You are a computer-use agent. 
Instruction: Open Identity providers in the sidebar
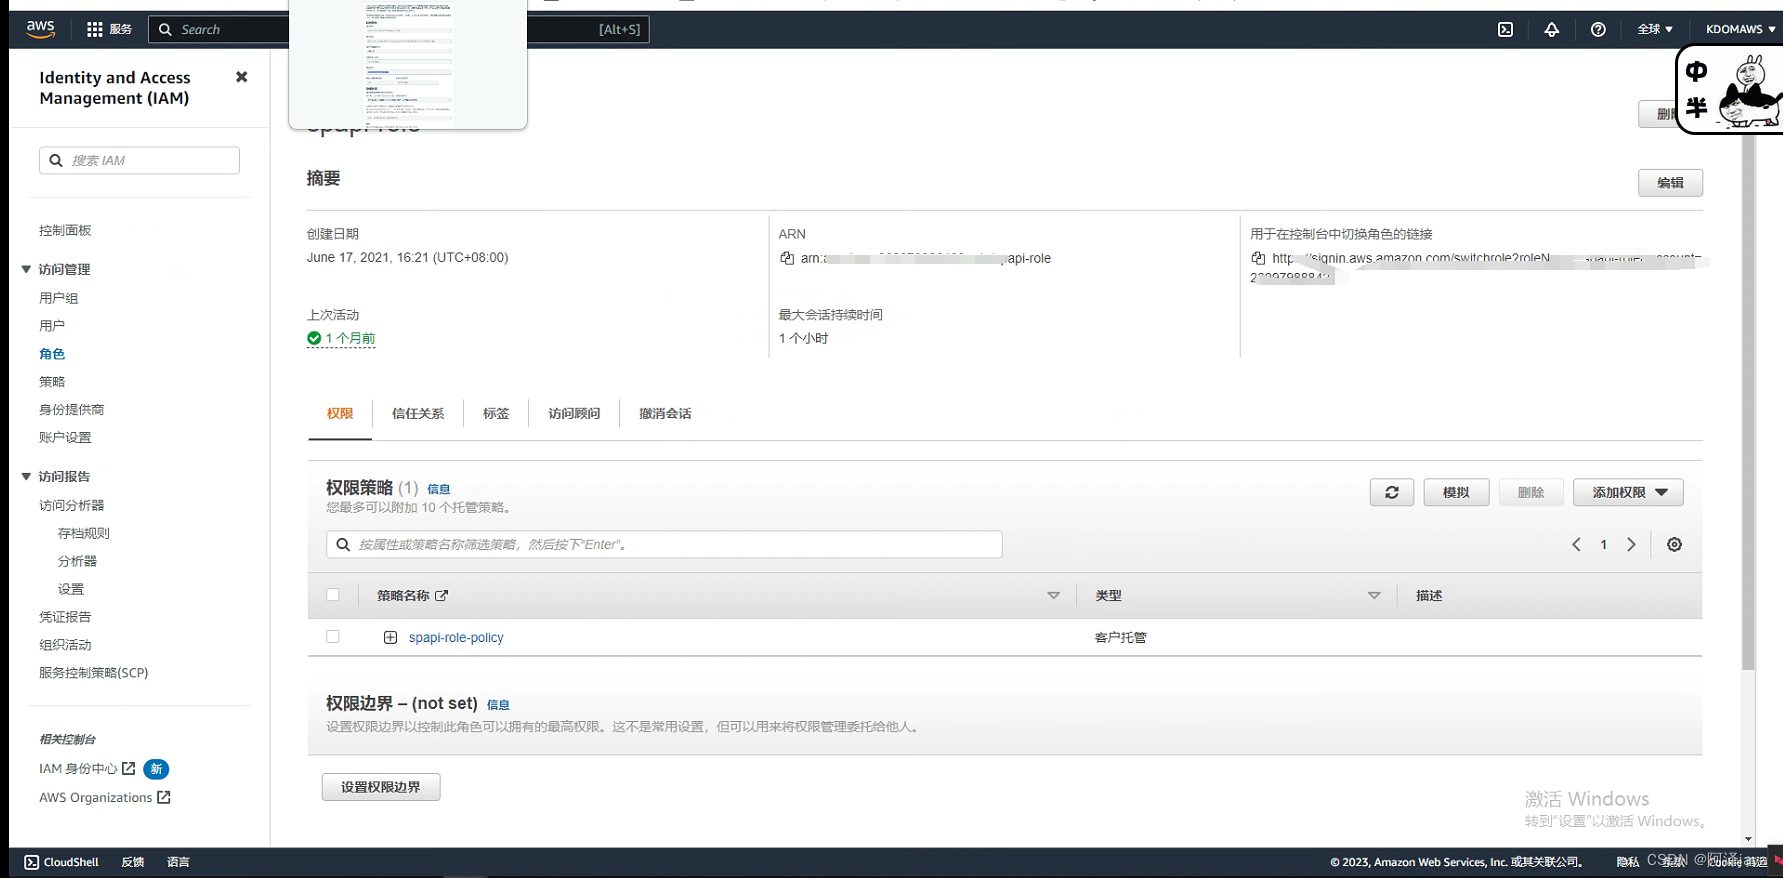click(x=71, y=410)
